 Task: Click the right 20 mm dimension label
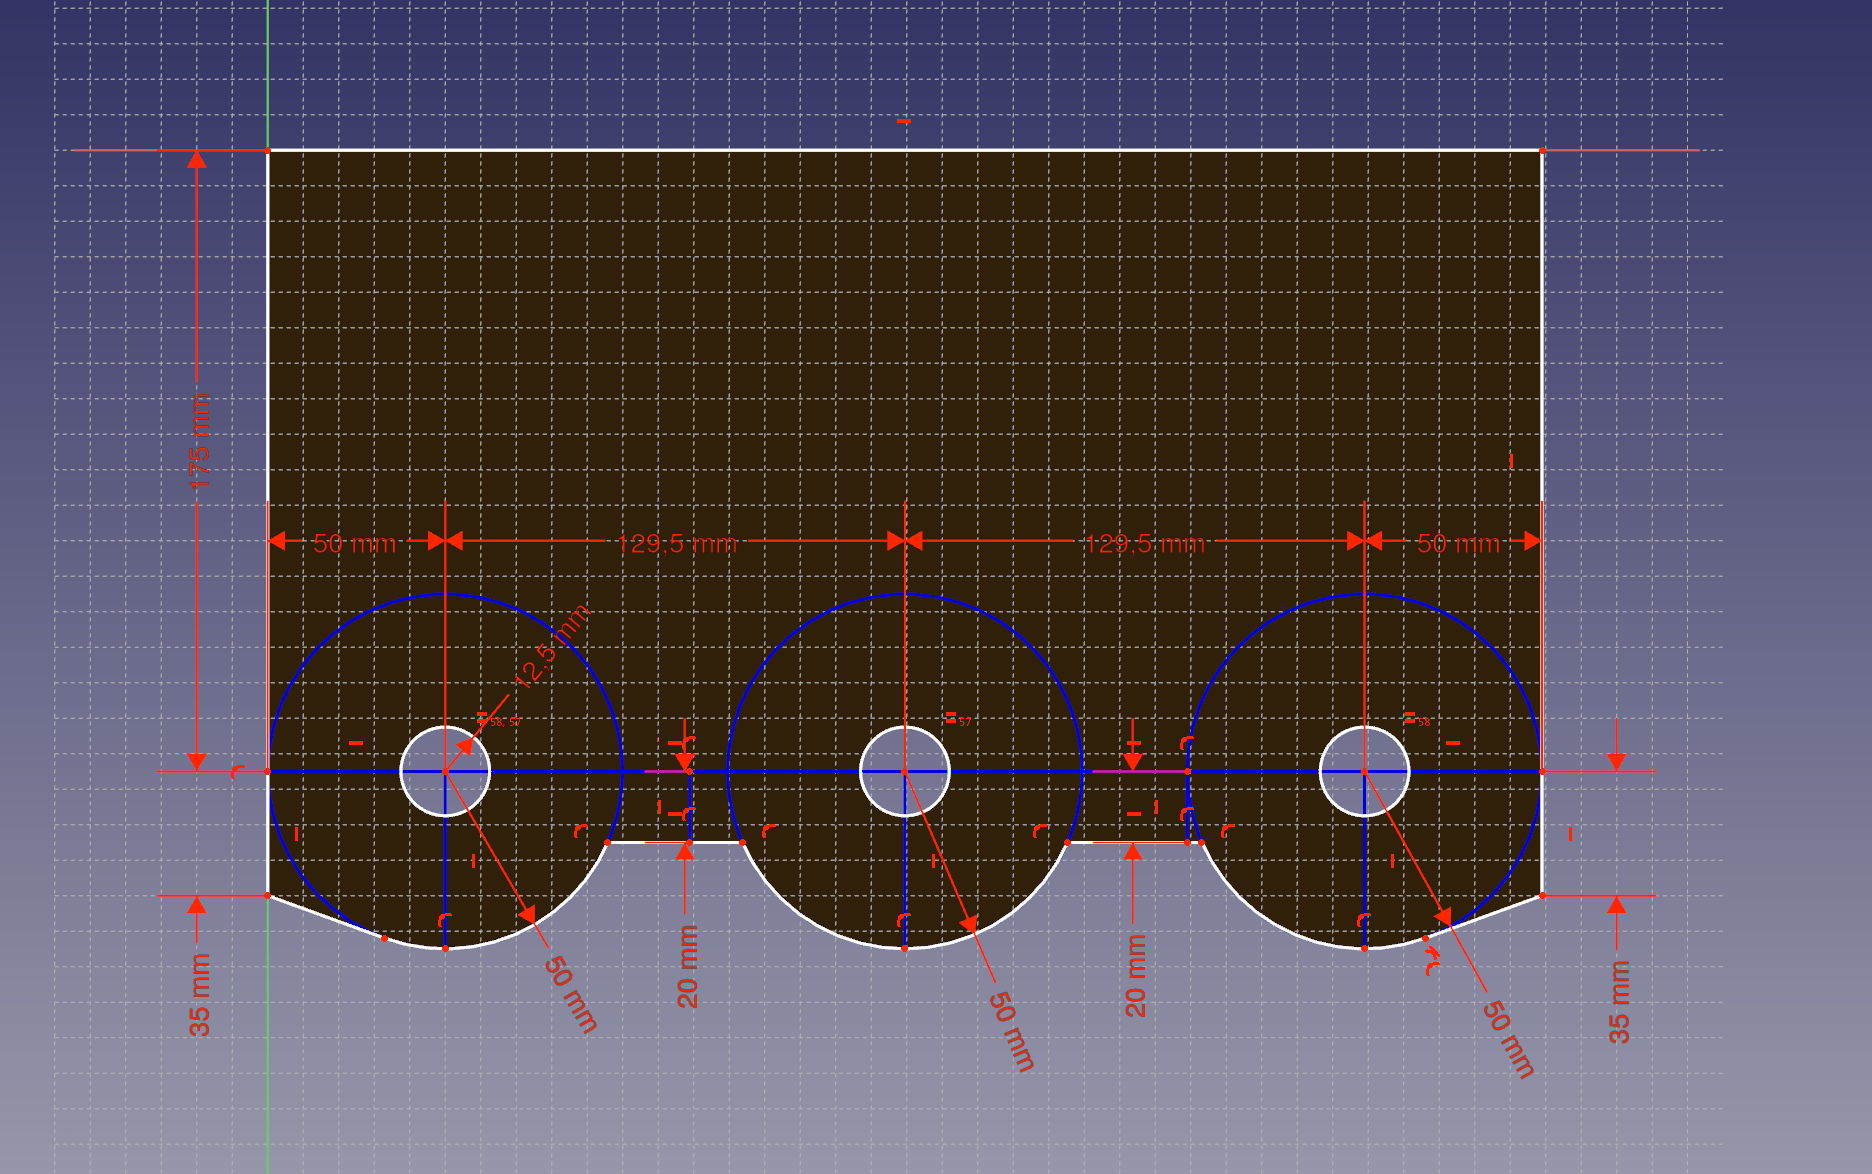click(1136, 976)
